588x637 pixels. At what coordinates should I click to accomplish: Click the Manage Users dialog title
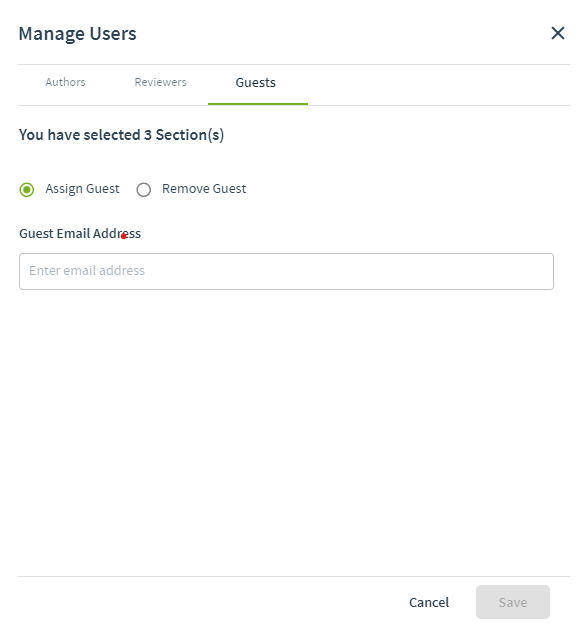[x=78, y=34]
